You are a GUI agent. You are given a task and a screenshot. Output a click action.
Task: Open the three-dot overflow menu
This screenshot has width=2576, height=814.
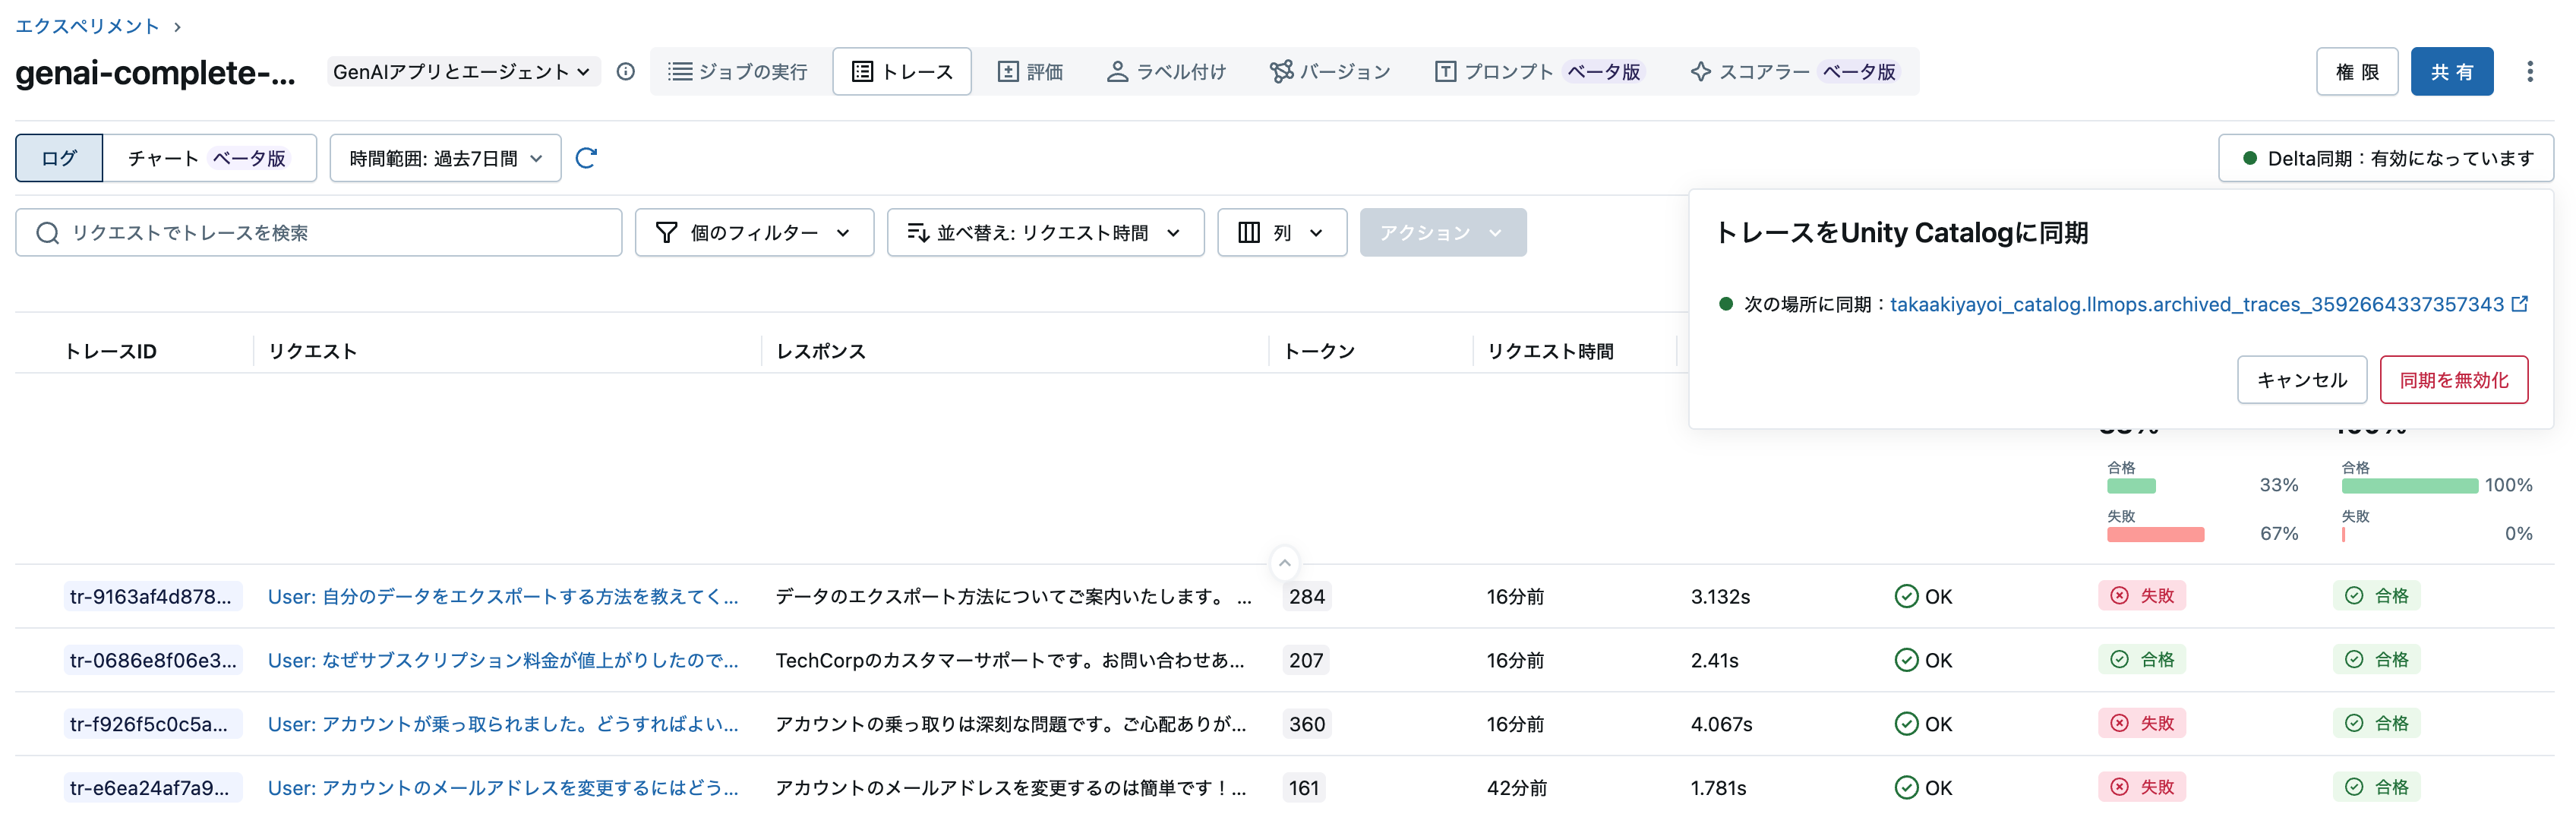[x=2532, y=71]
